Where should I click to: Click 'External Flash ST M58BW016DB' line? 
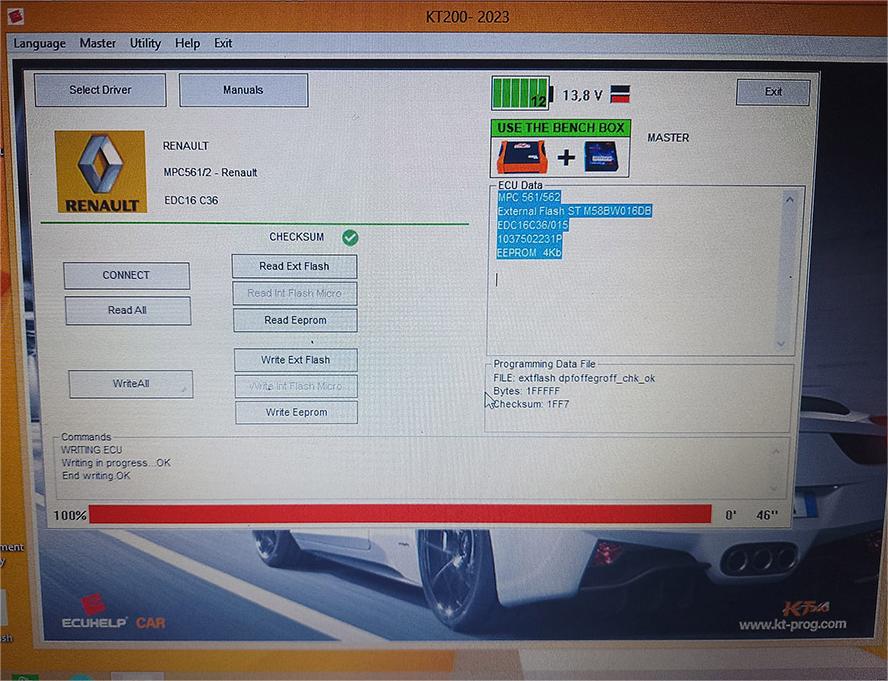pos(574,211)
